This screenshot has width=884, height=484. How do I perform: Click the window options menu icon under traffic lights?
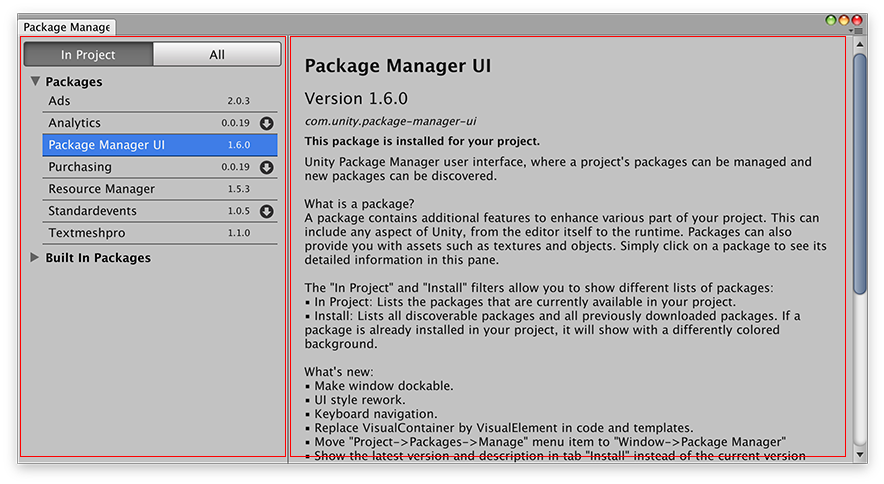click(x=855, y=31)
